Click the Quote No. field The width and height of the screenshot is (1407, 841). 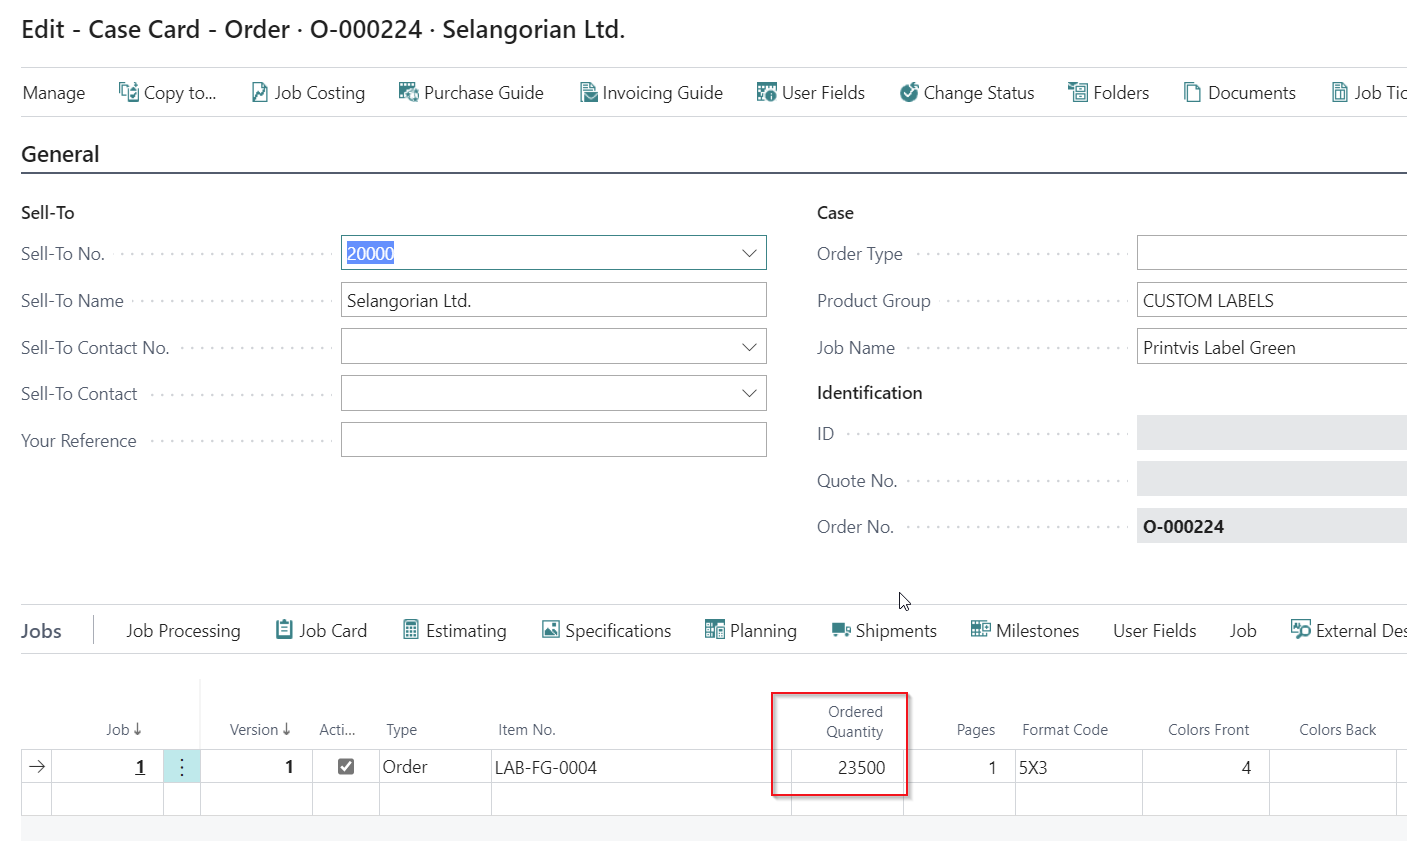coord(1272,480)
